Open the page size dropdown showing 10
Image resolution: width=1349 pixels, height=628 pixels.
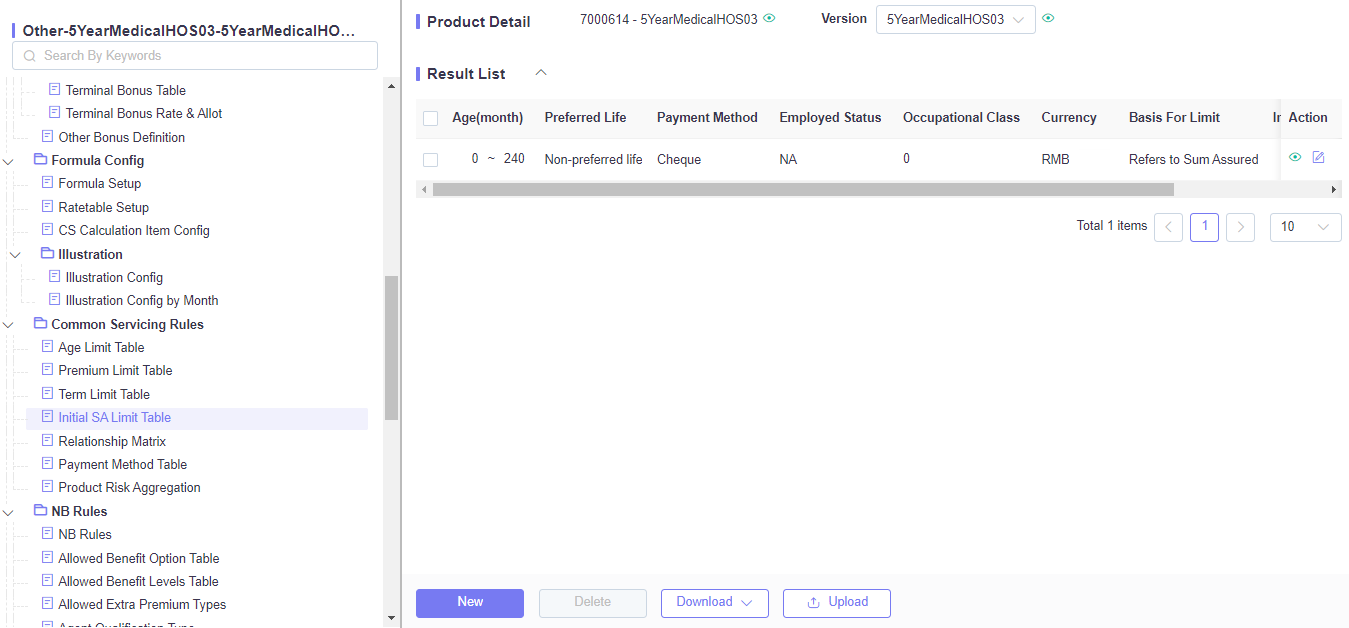click(1305, 227)
